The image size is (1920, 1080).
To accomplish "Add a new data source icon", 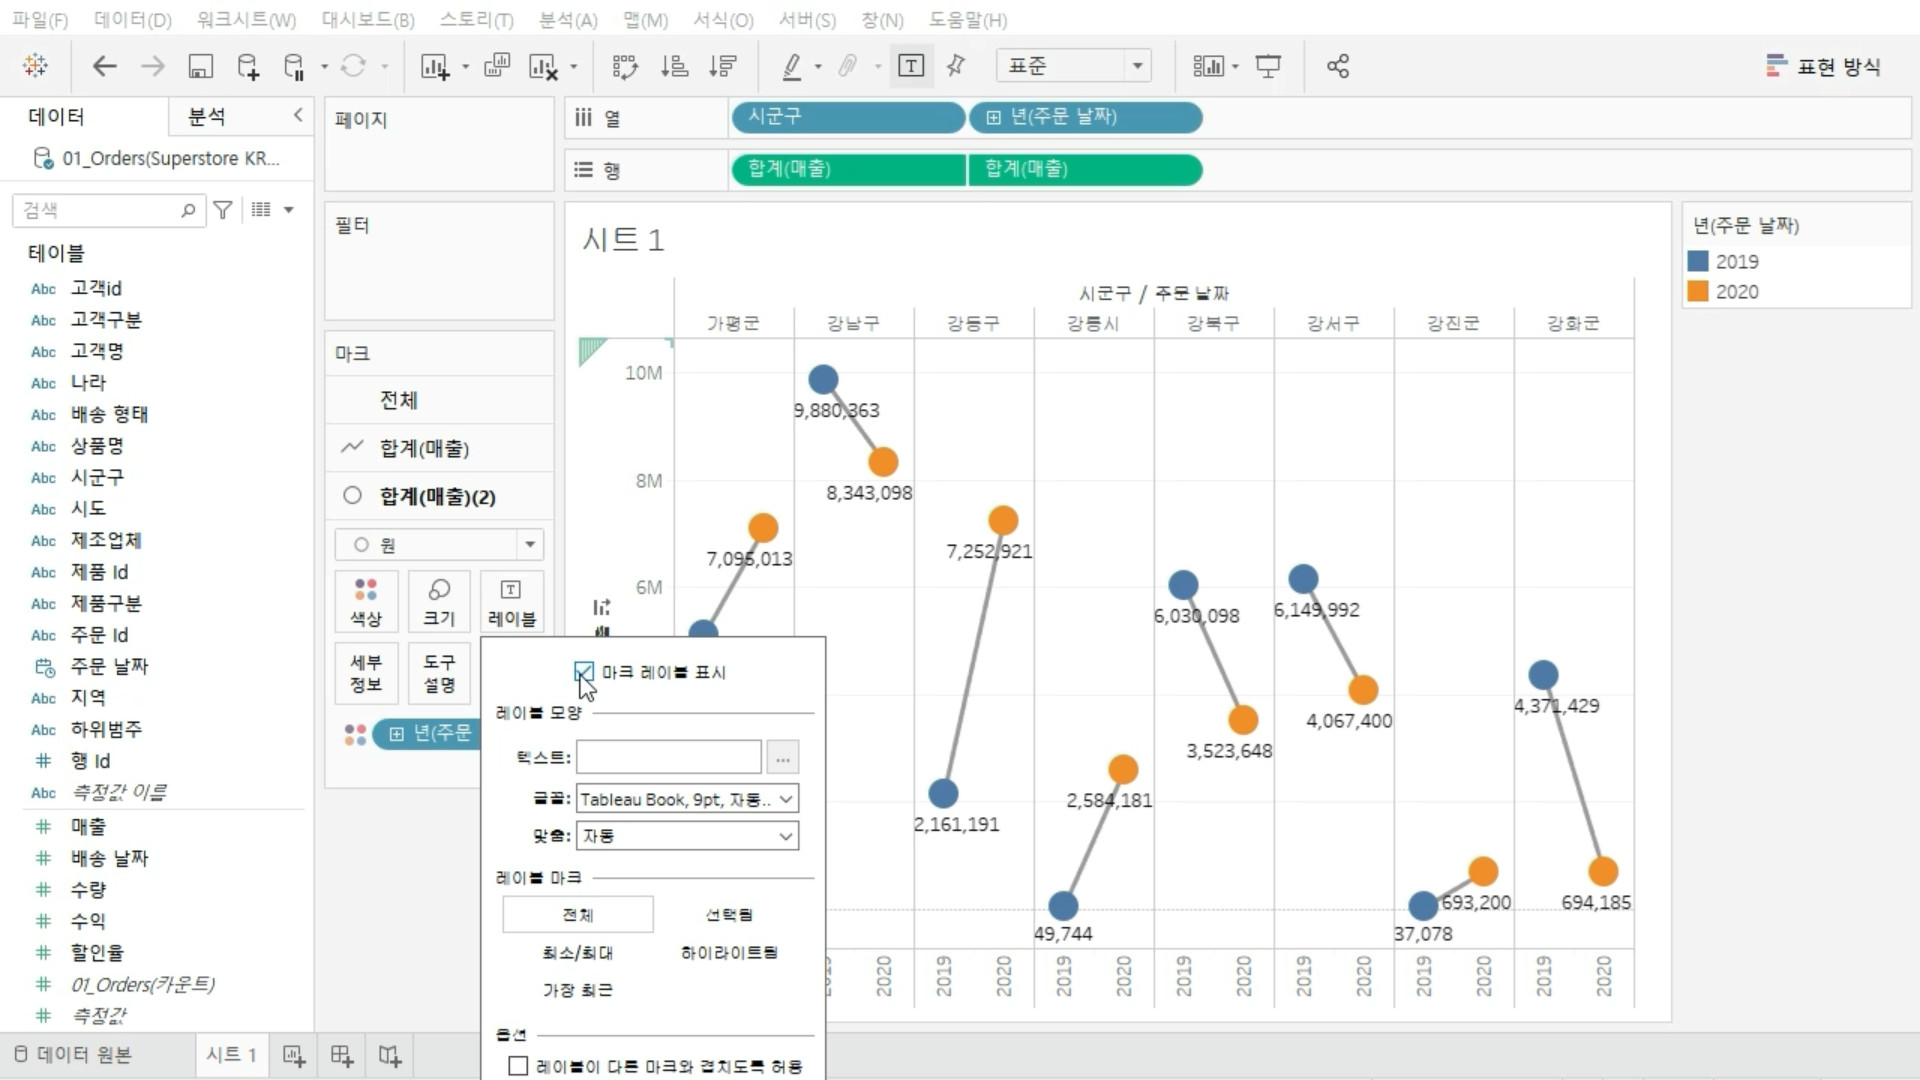I will pos(247,66).
